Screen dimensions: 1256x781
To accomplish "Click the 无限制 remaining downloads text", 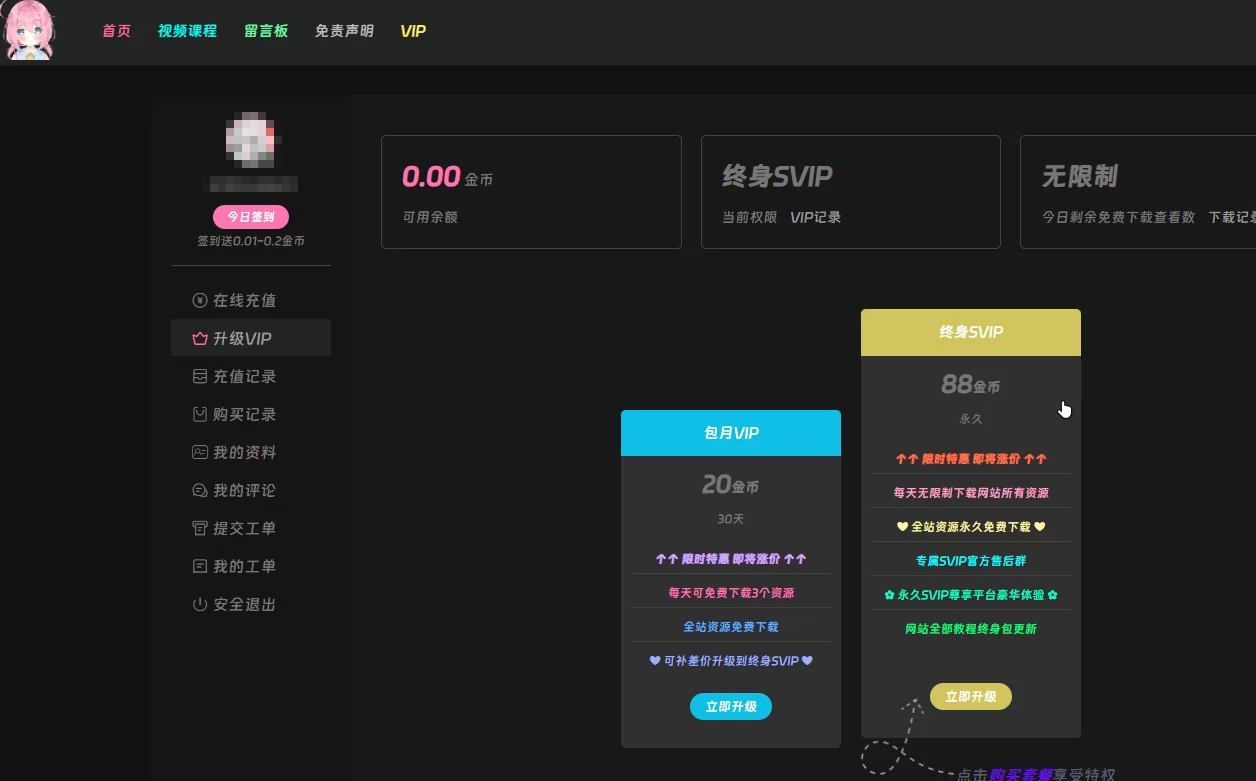I will pyautogui.click(x=1080, y=177).
